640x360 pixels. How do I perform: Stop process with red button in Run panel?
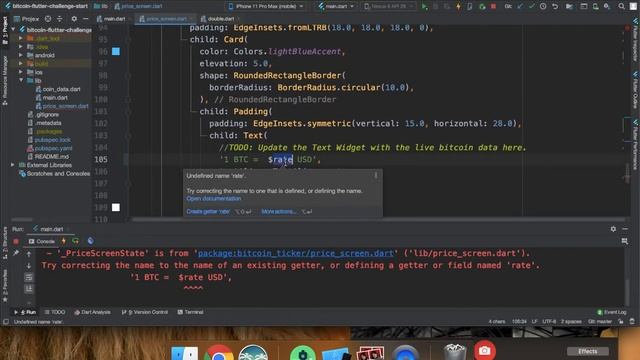point(16,241)
